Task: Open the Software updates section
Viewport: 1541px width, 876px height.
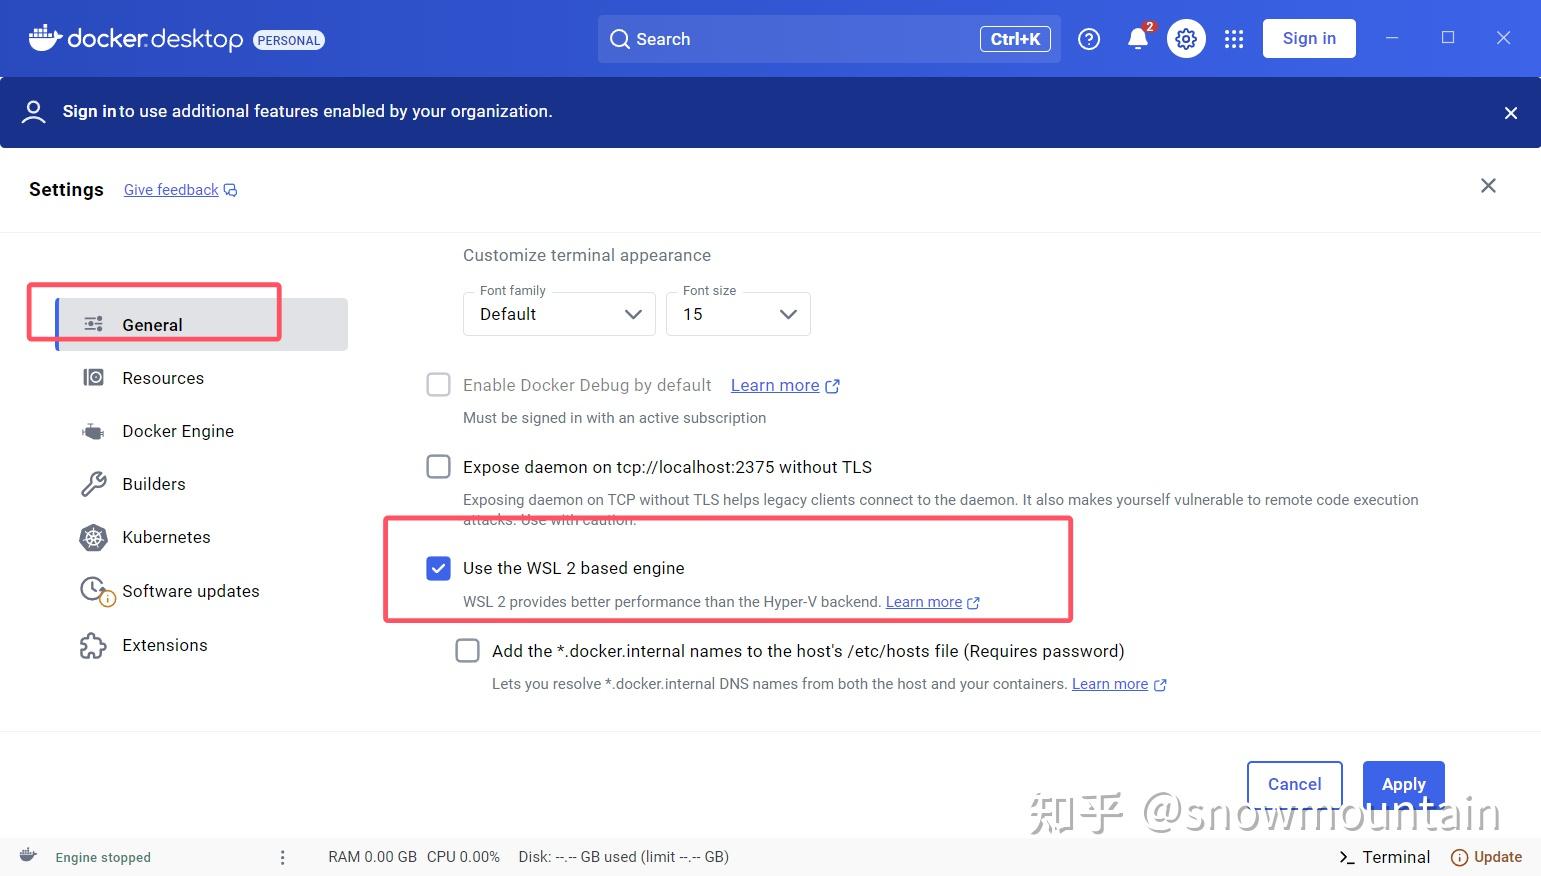Action: pos(190,590)
